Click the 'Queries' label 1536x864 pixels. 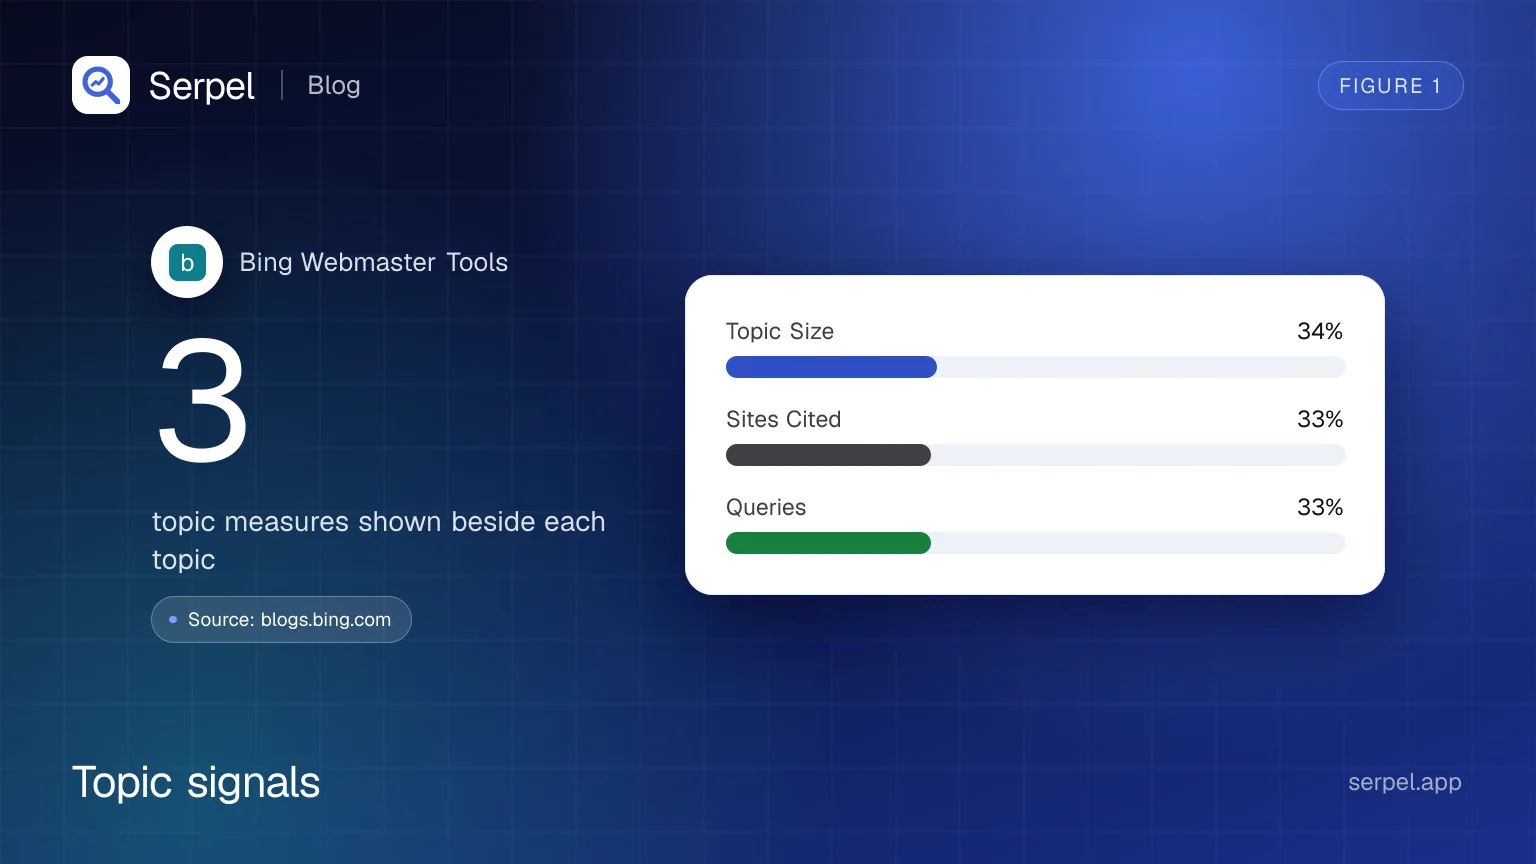[x=766, y=507]
